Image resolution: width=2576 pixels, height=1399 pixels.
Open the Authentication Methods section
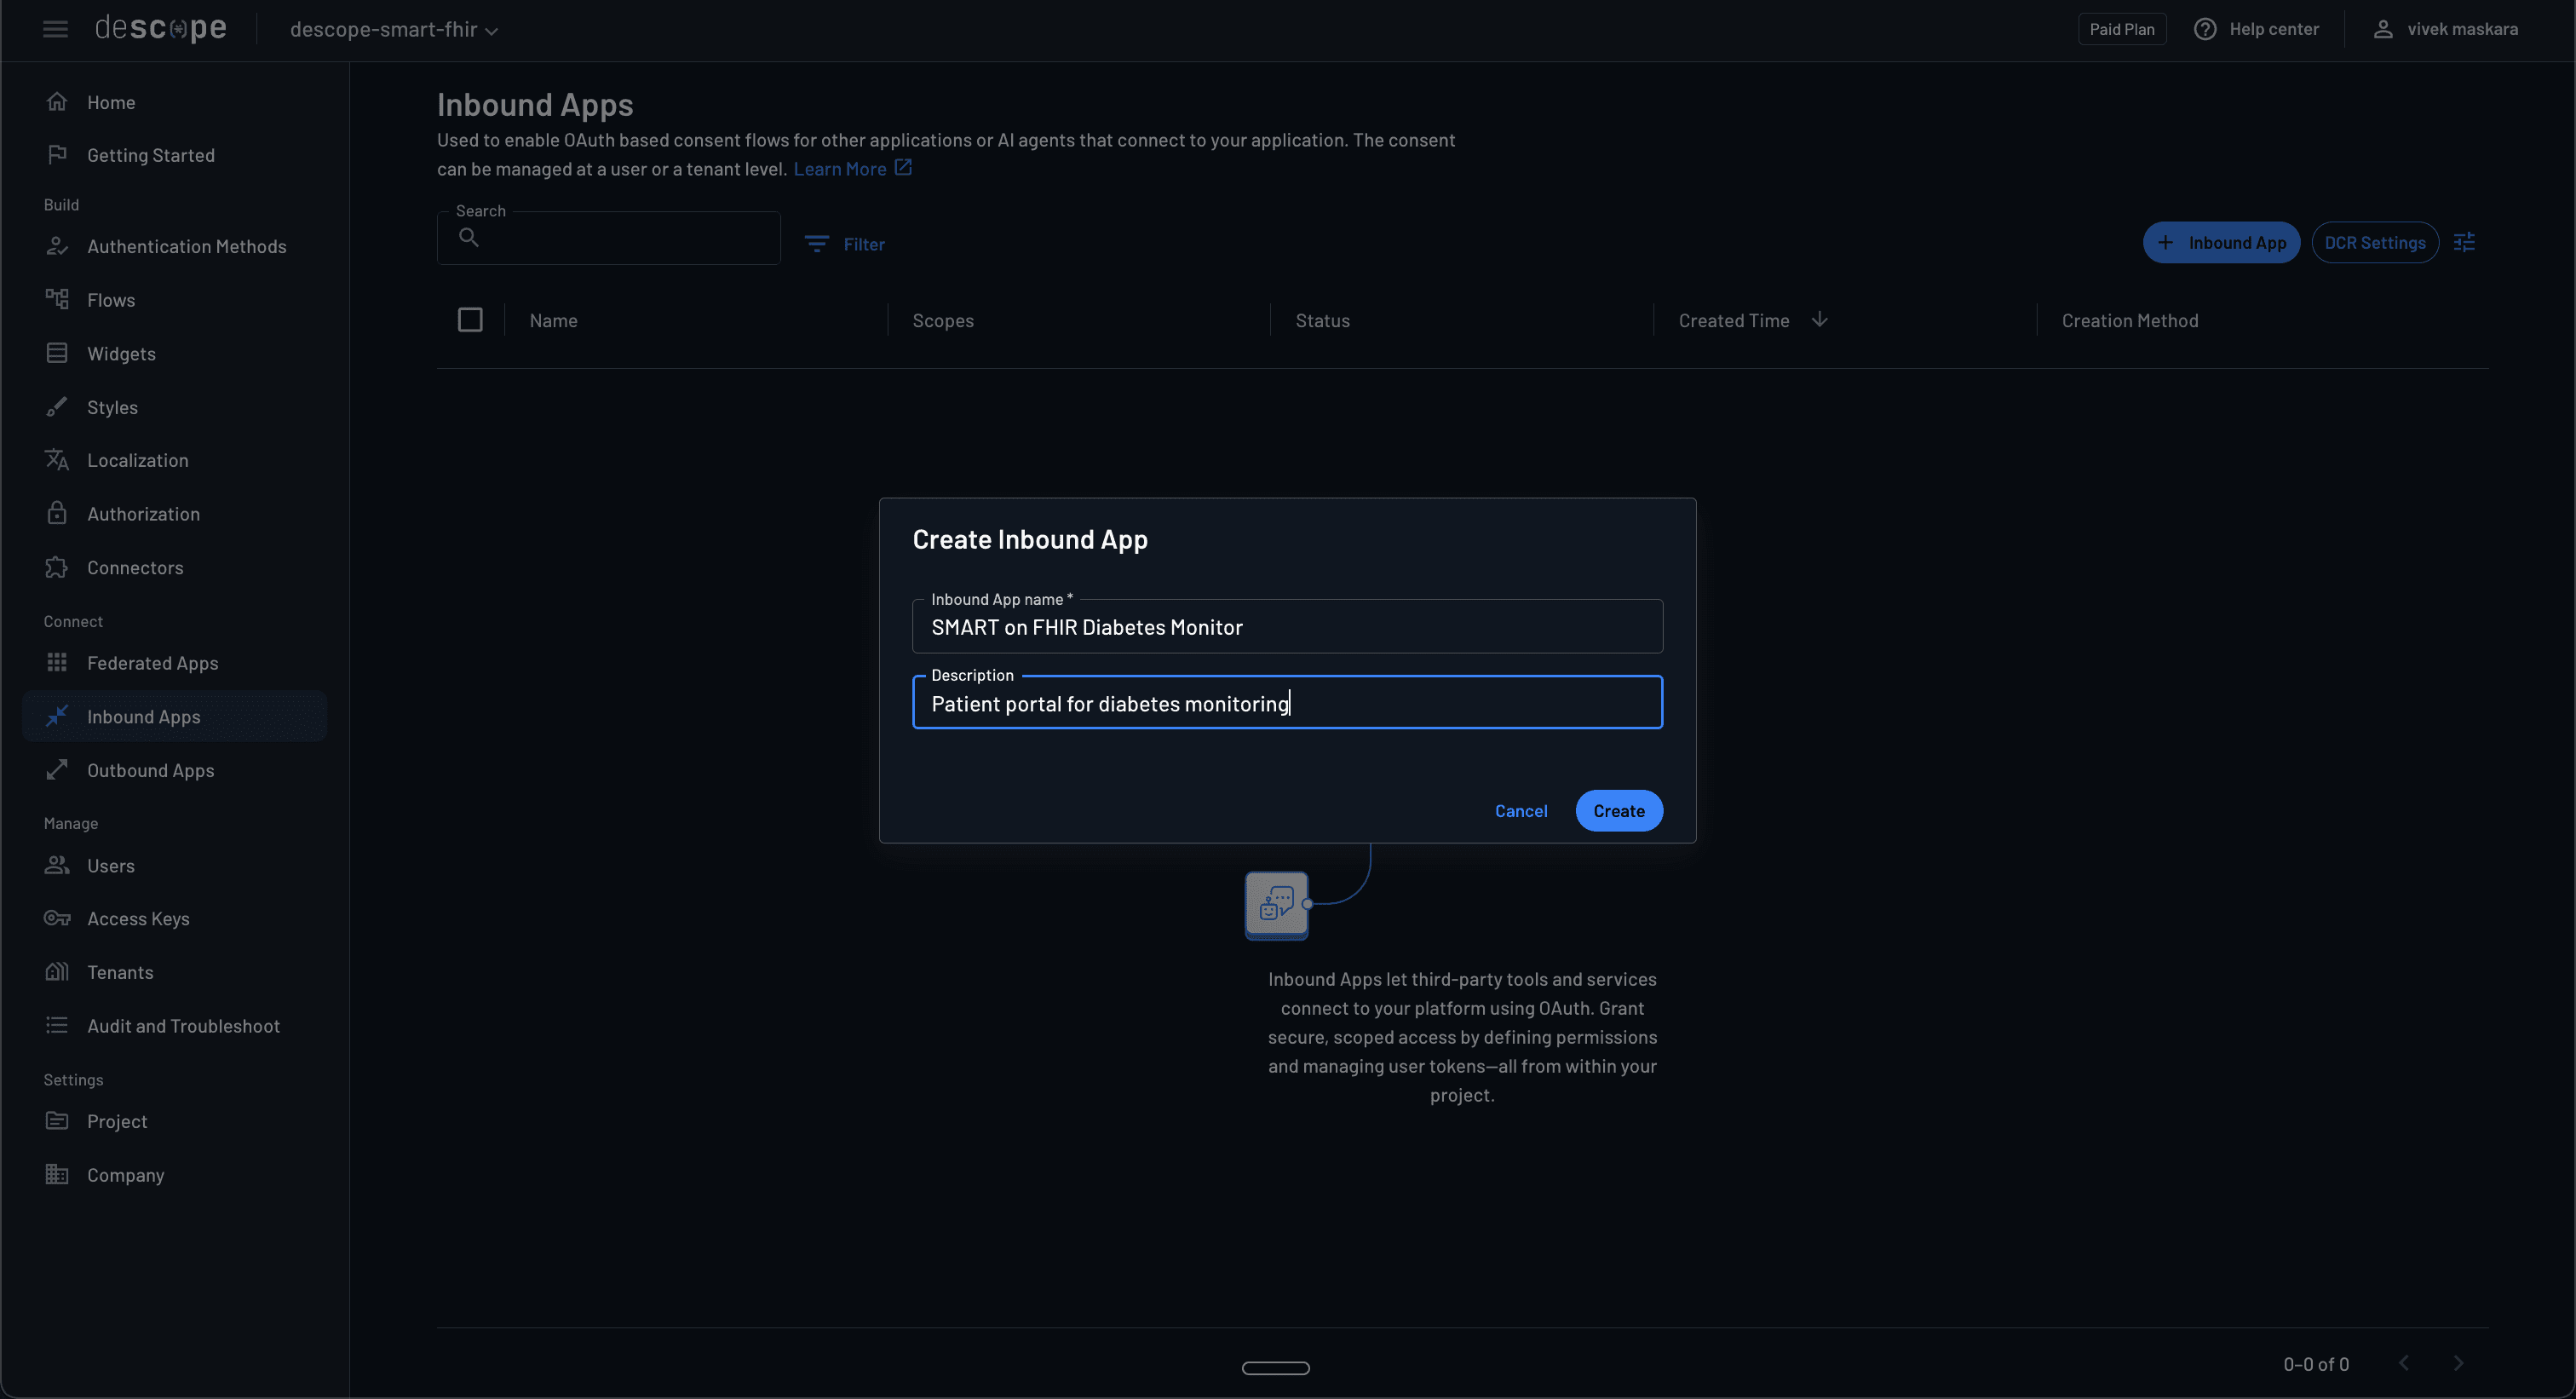tap(185, 246)
